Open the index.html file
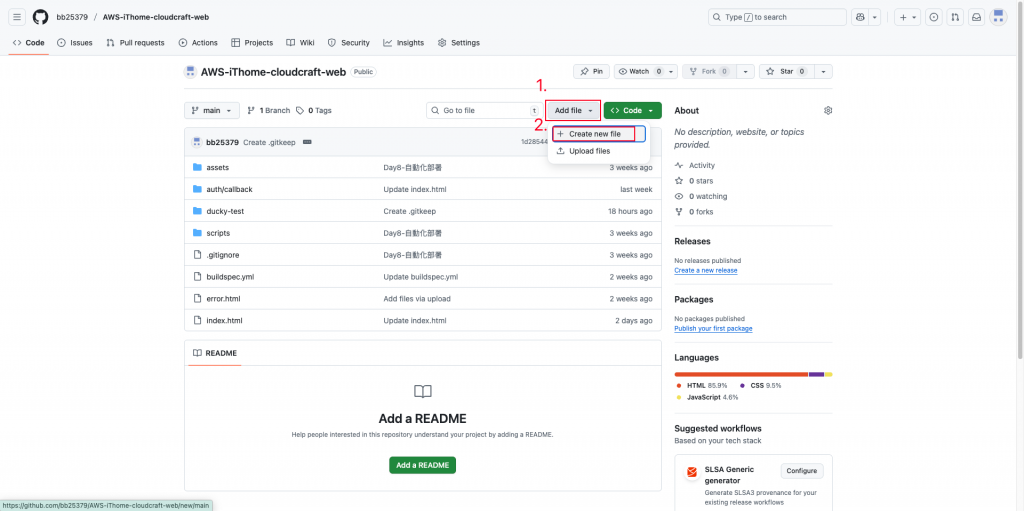 point(225,321)
